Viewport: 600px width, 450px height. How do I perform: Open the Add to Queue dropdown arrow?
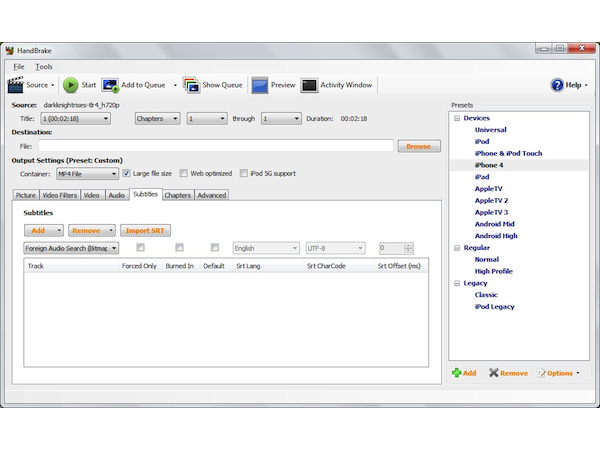175,85
